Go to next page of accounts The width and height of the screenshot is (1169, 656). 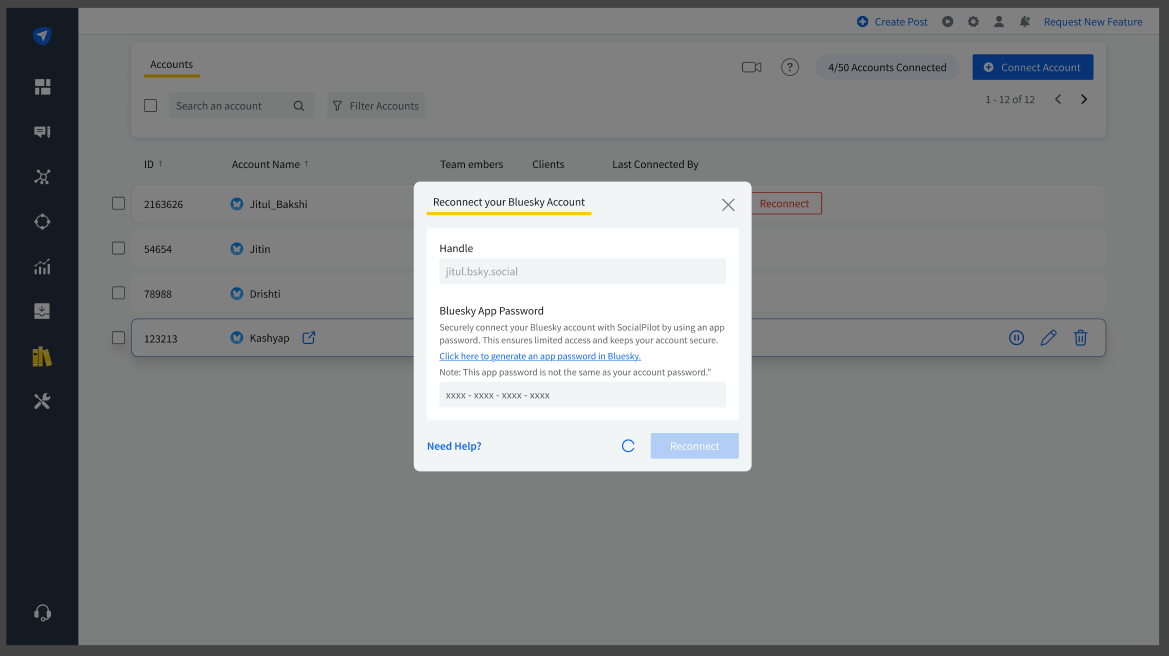tap(1084, 99)
